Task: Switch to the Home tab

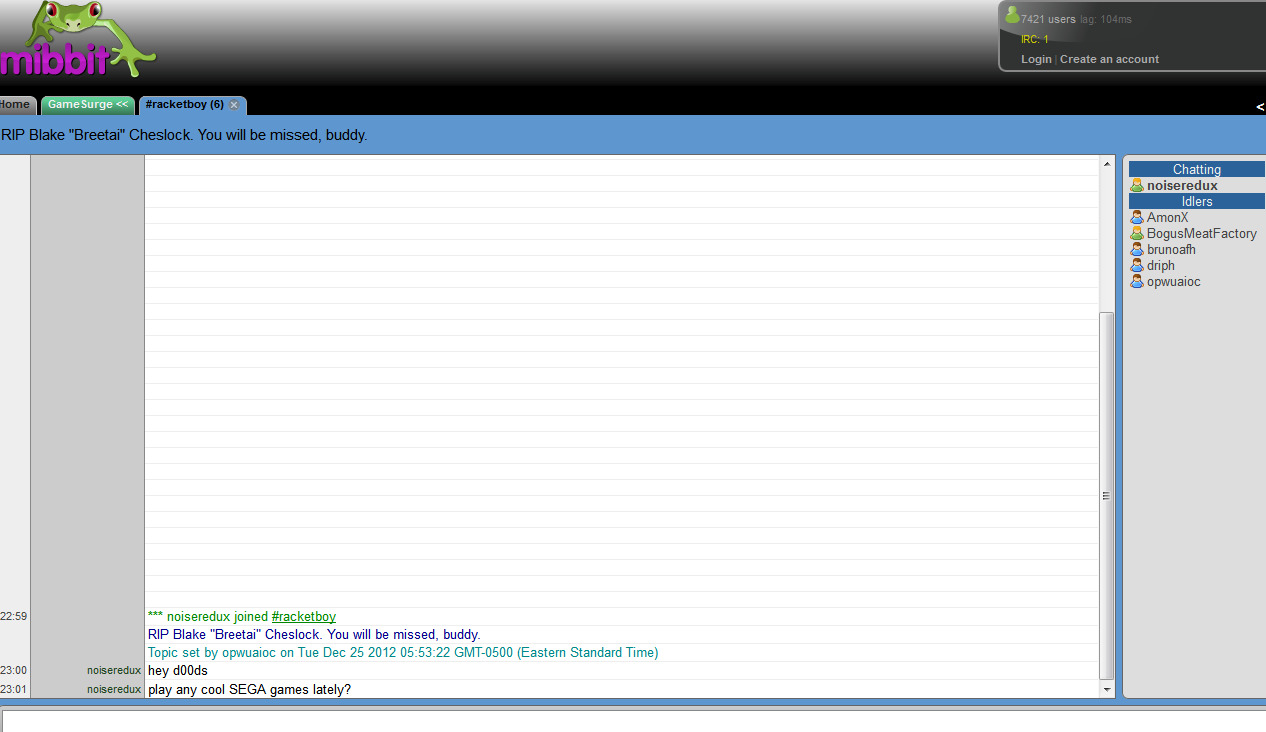Action: [x=16, y=105]
